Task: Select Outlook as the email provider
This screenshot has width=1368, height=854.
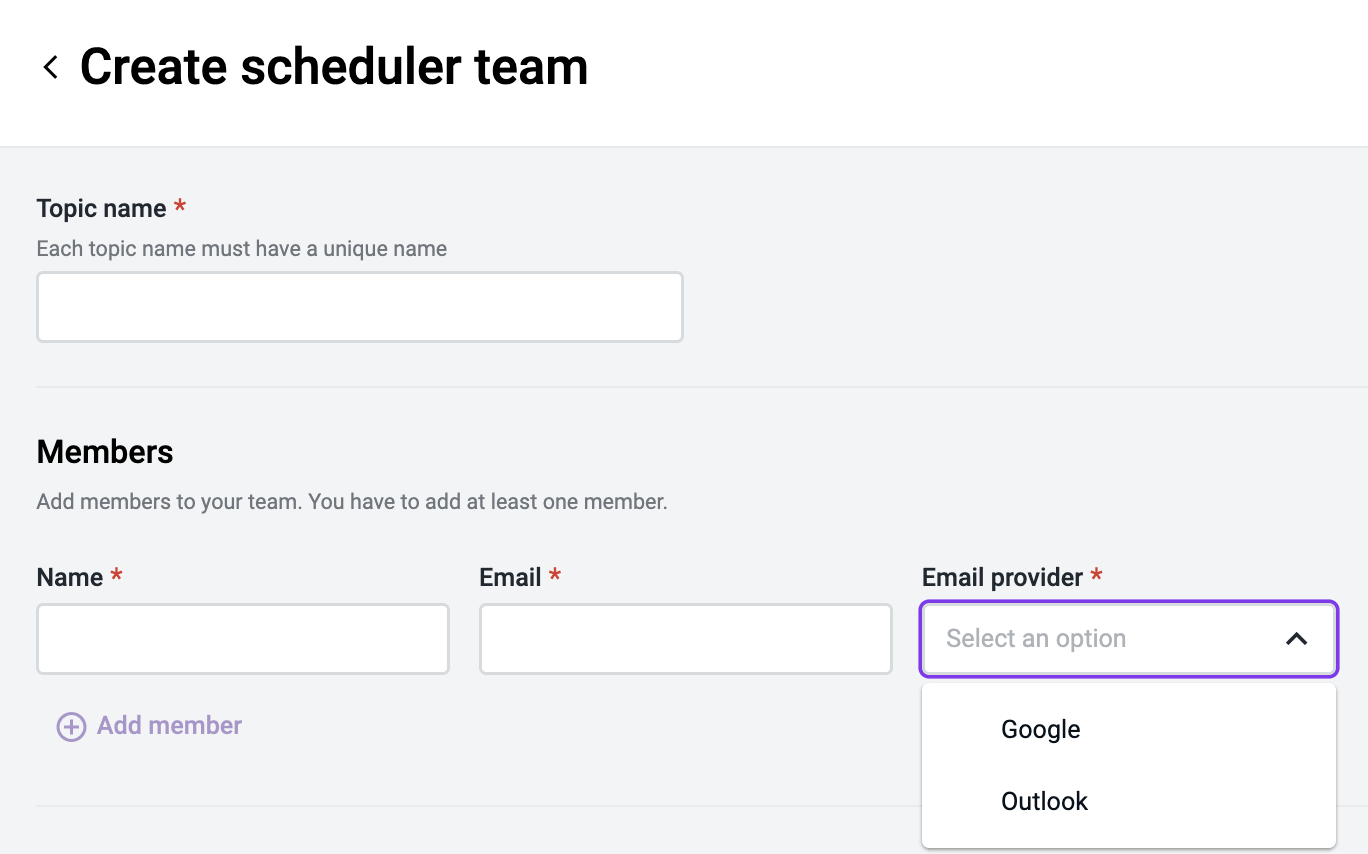Action: tap(1044, 801)
